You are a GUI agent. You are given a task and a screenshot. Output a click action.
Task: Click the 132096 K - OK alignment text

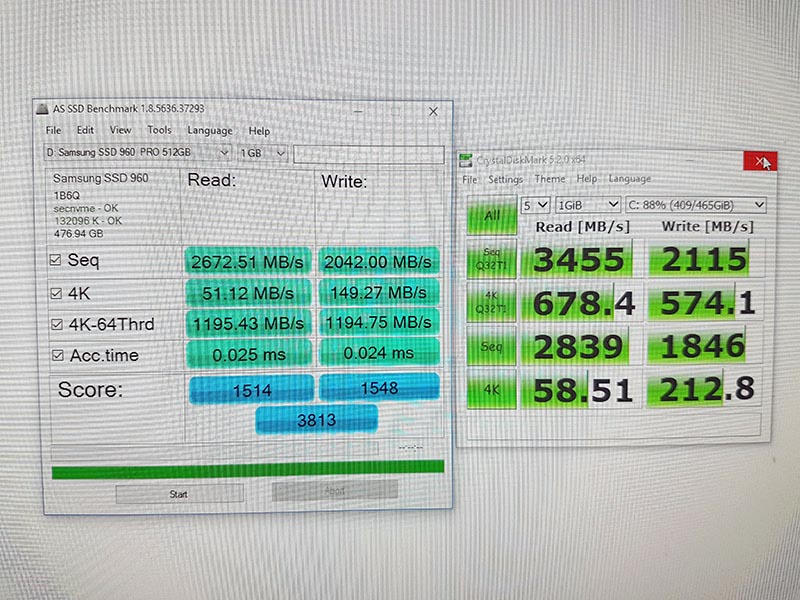[88, 221]
